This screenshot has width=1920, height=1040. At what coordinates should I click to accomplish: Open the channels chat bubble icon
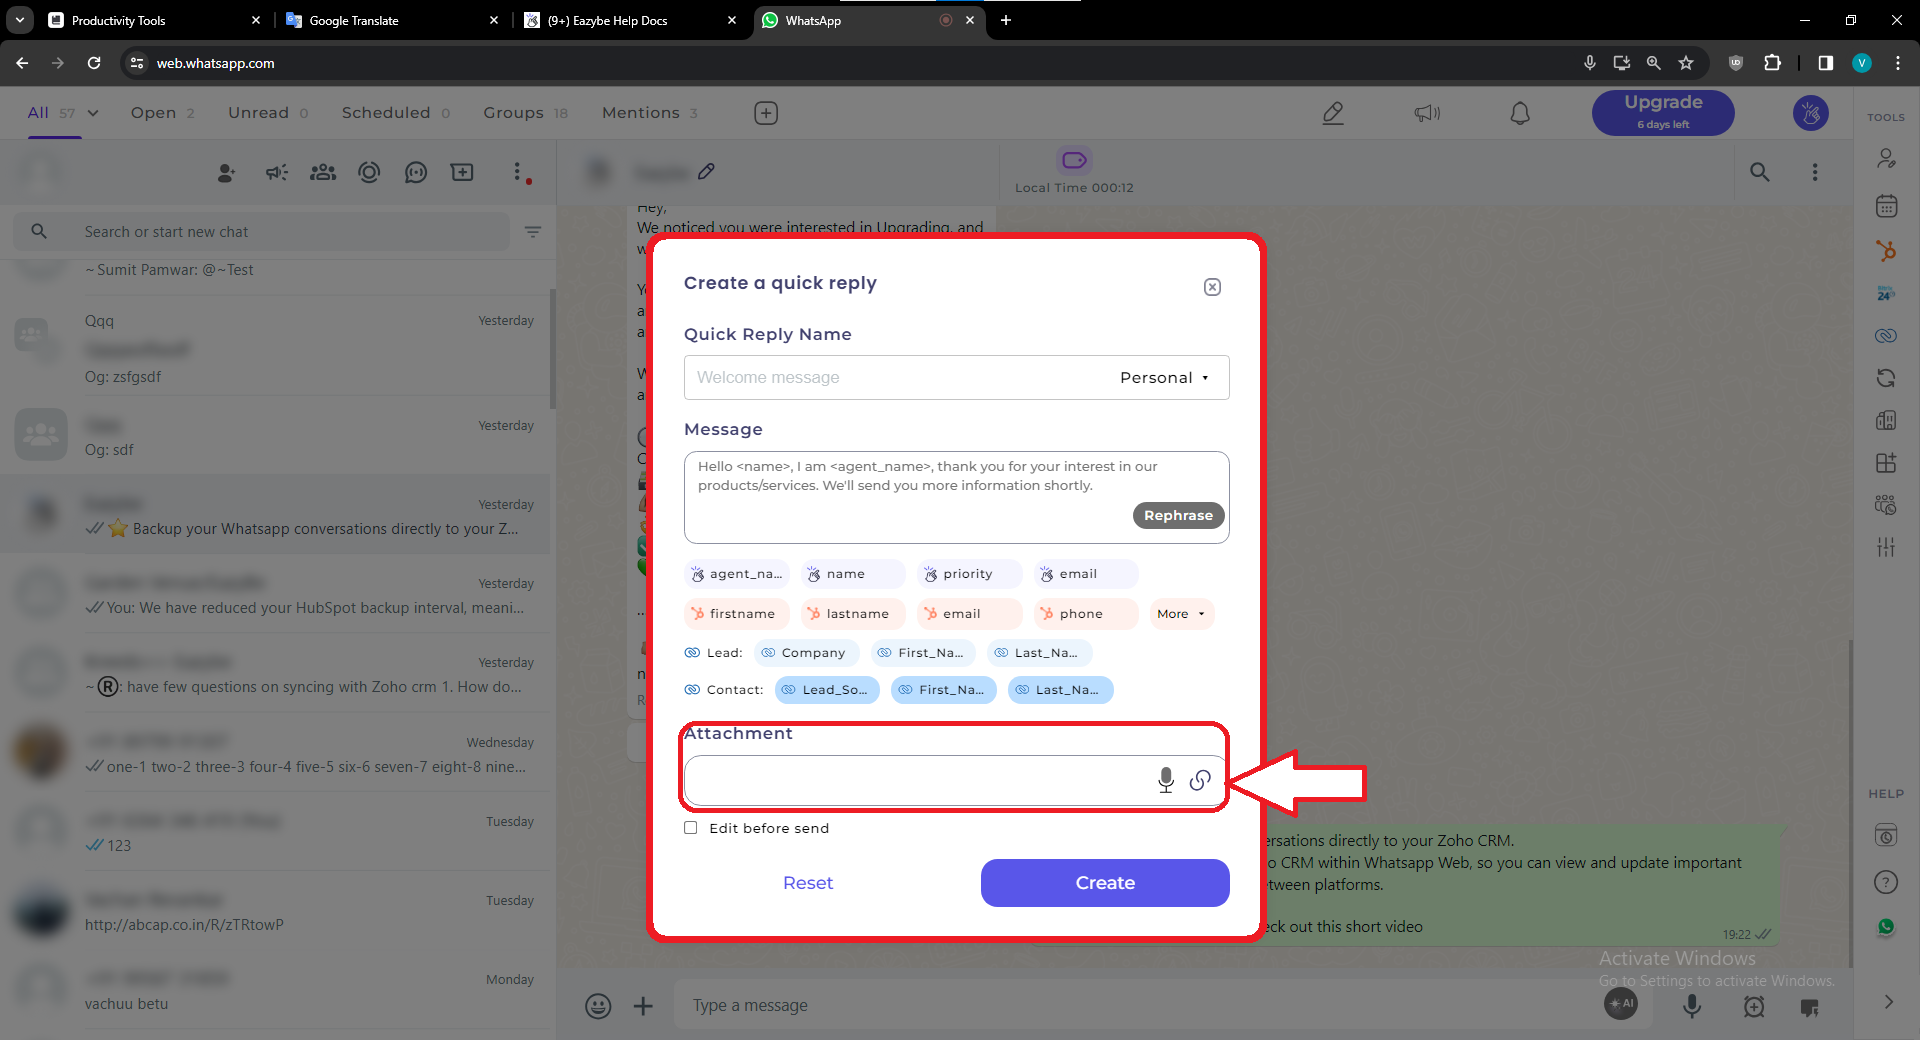coord(416,173)
